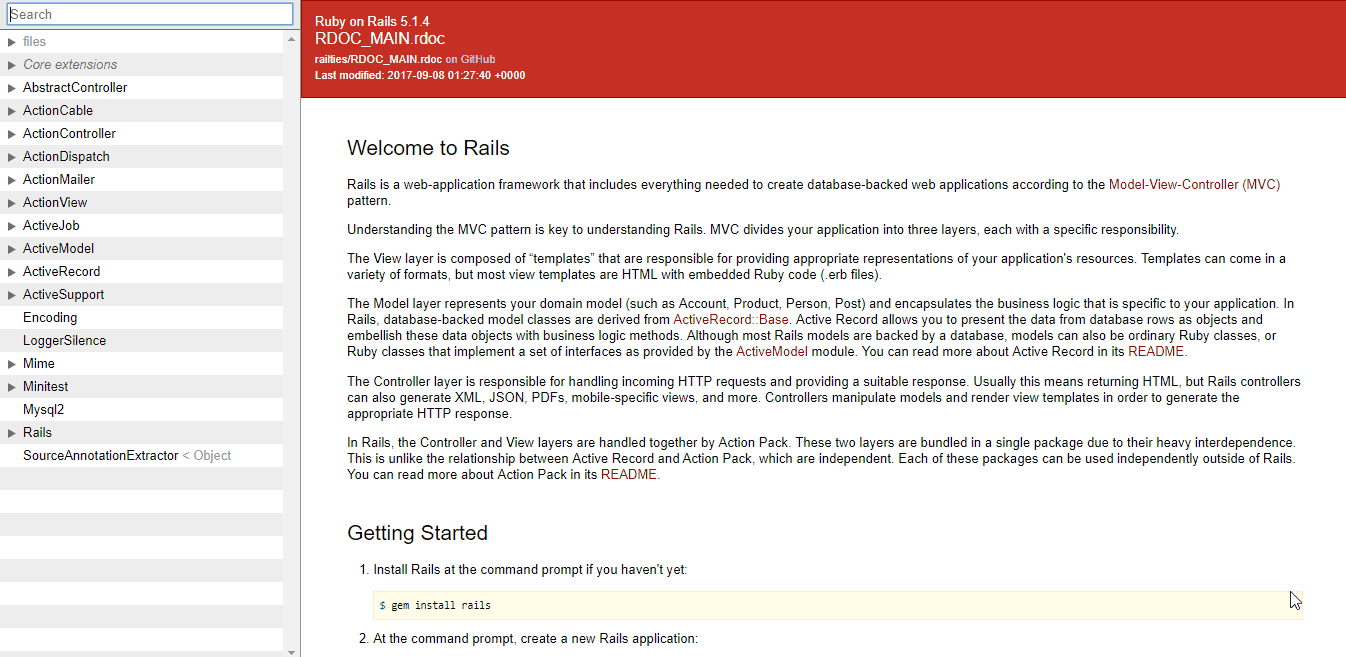Expand Rails triangle in sidebar
The width and height of the screenshot is (1346, 657).
[x=12, y=433]
